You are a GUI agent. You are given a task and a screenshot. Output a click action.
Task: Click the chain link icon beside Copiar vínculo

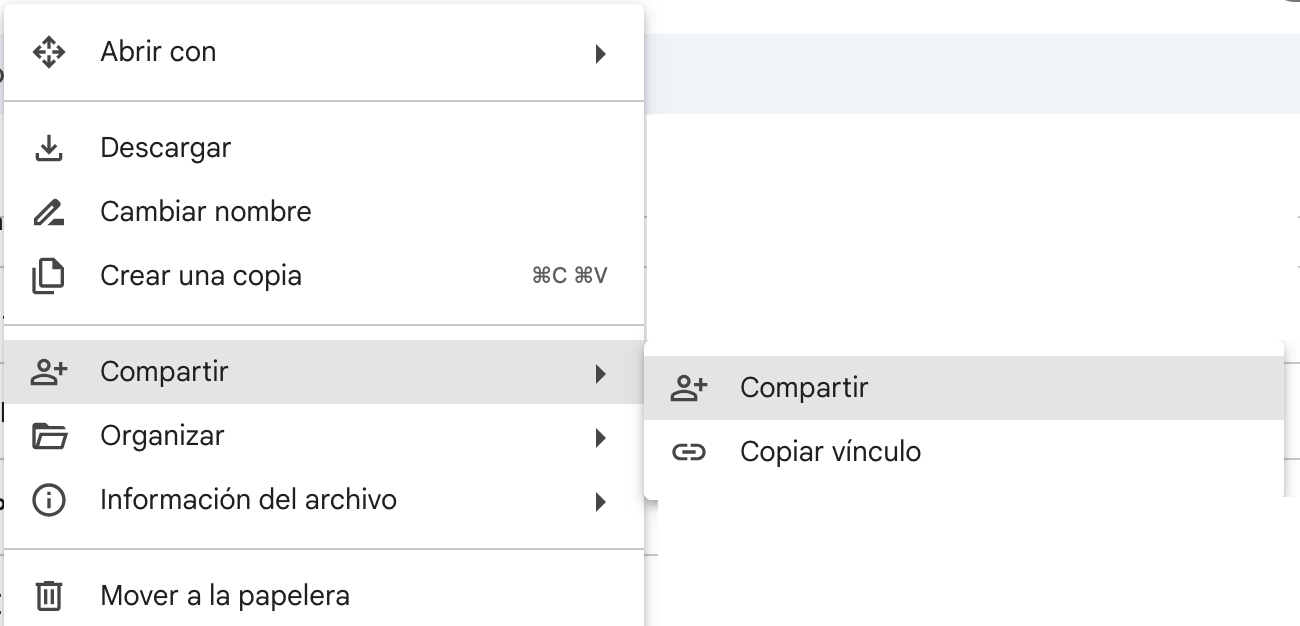point(689,452)
